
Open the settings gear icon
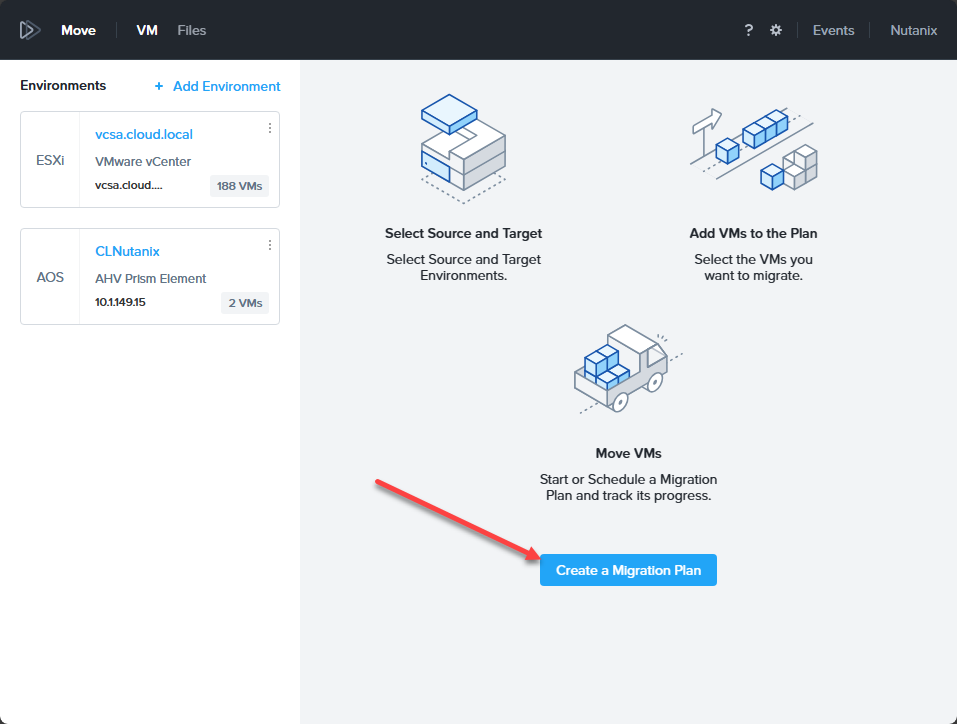pos(776,30)
